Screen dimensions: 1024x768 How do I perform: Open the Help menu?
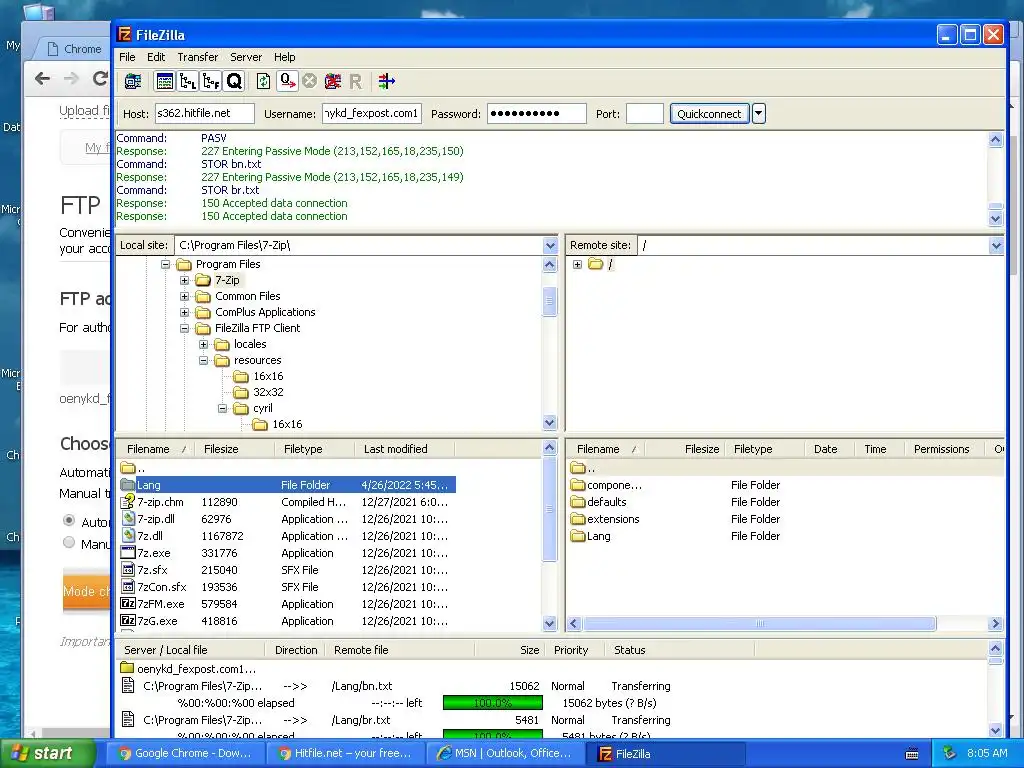tap(284, 57)
